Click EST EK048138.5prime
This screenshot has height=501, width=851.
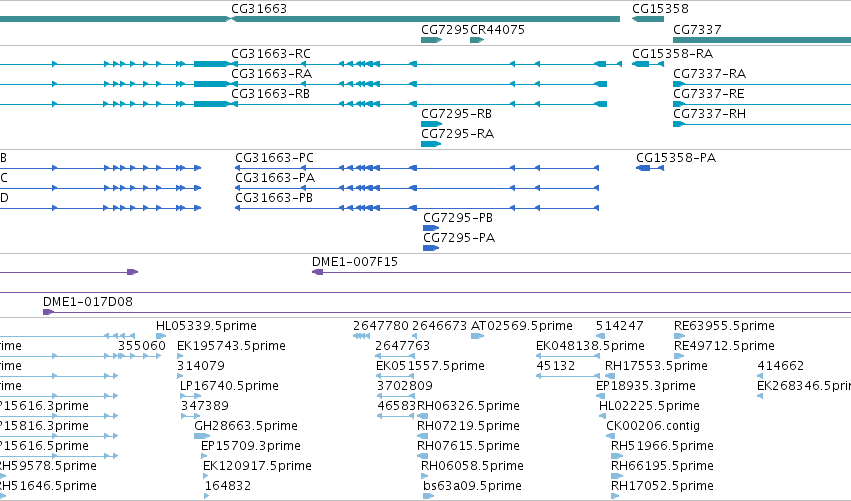pyautogui.click(x=590, y=346)
